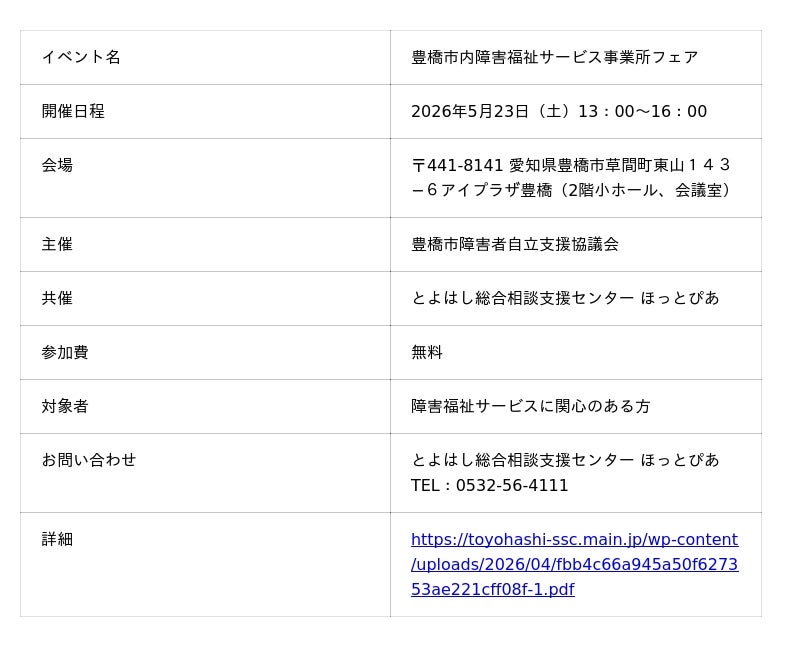Click the co-host ほっとぴあ text in 共催 row
800x647 pixels.
(x=680, y=298)
